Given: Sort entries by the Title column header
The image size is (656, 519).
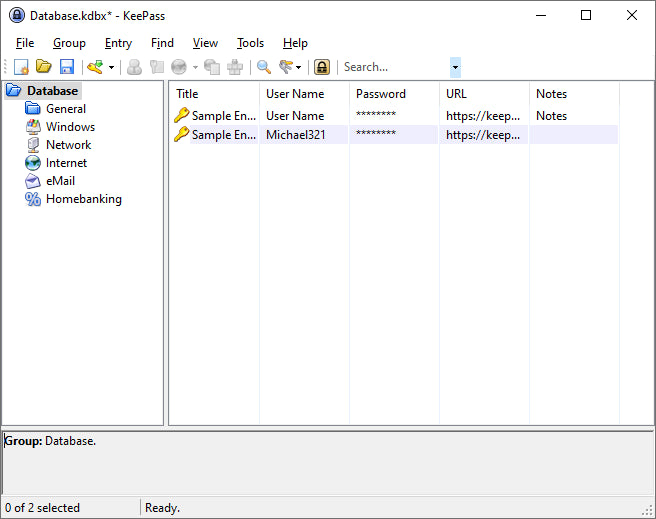Looking at the screenshot, I should pos(214,94).
